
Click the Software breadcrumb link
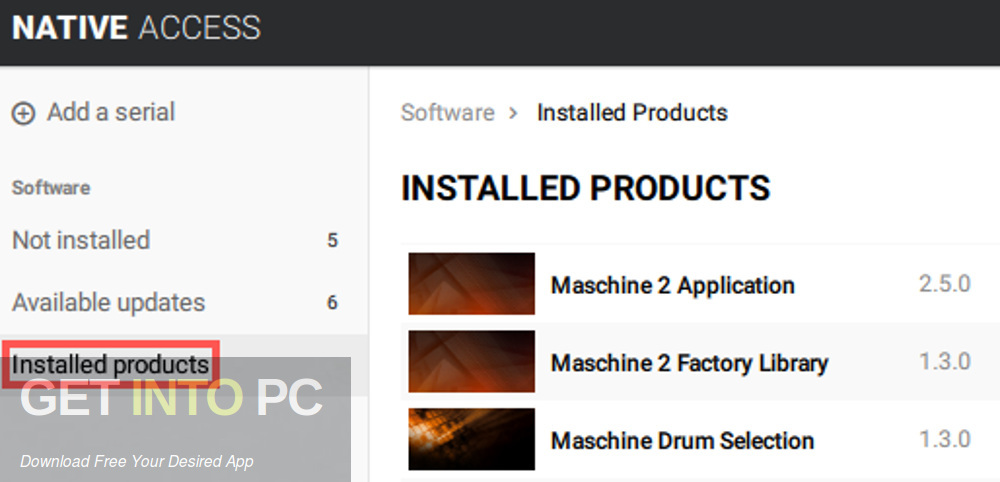click(x=447, y=113)
